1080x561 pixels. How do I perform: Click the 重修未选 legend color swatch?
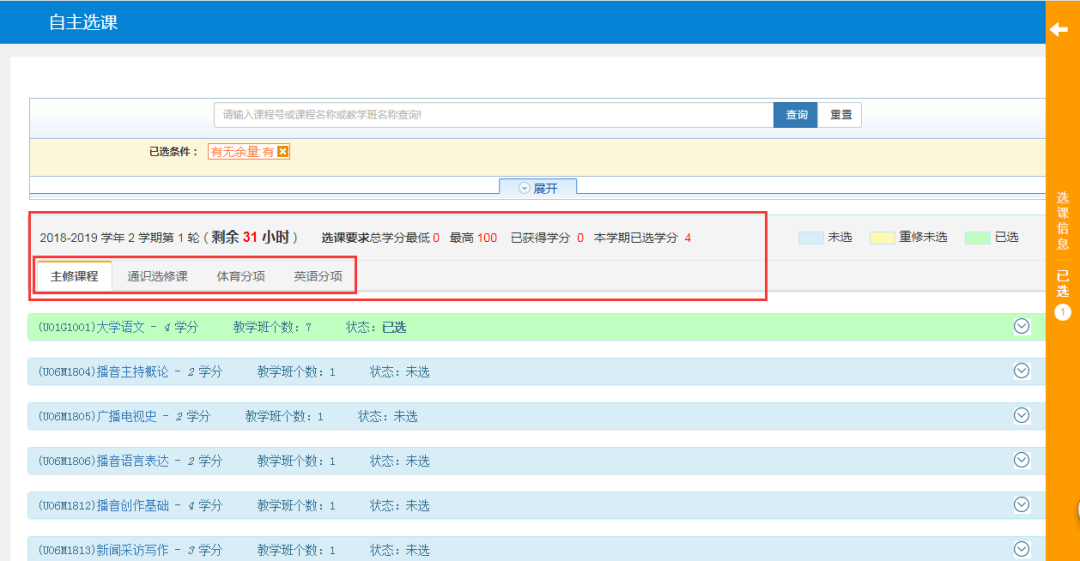coord(882,238)
